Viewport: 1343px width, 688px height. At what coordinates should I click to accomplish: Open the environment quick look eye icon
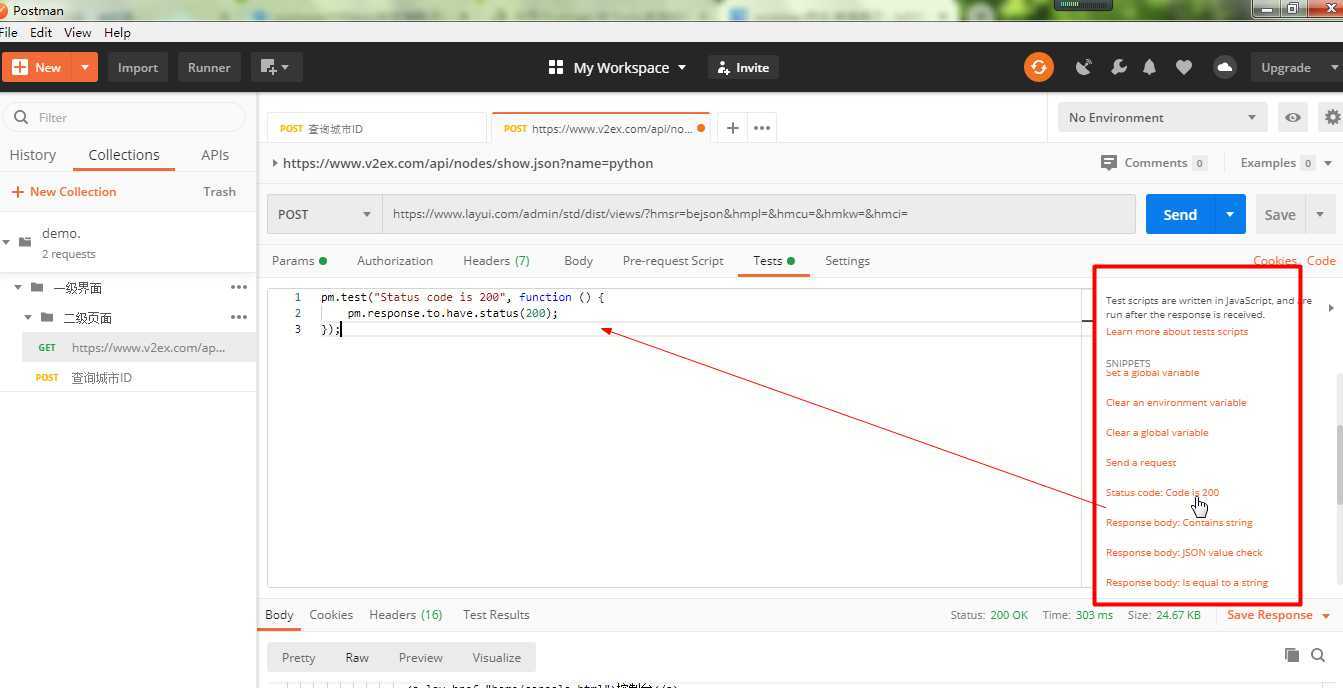[1293, 117]
